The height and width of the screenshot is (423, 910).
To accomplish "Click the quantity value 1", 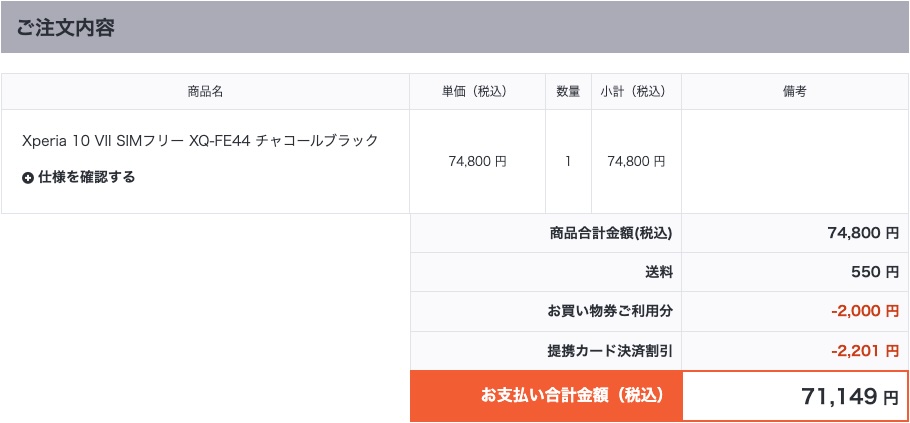I will pos(568,161).
